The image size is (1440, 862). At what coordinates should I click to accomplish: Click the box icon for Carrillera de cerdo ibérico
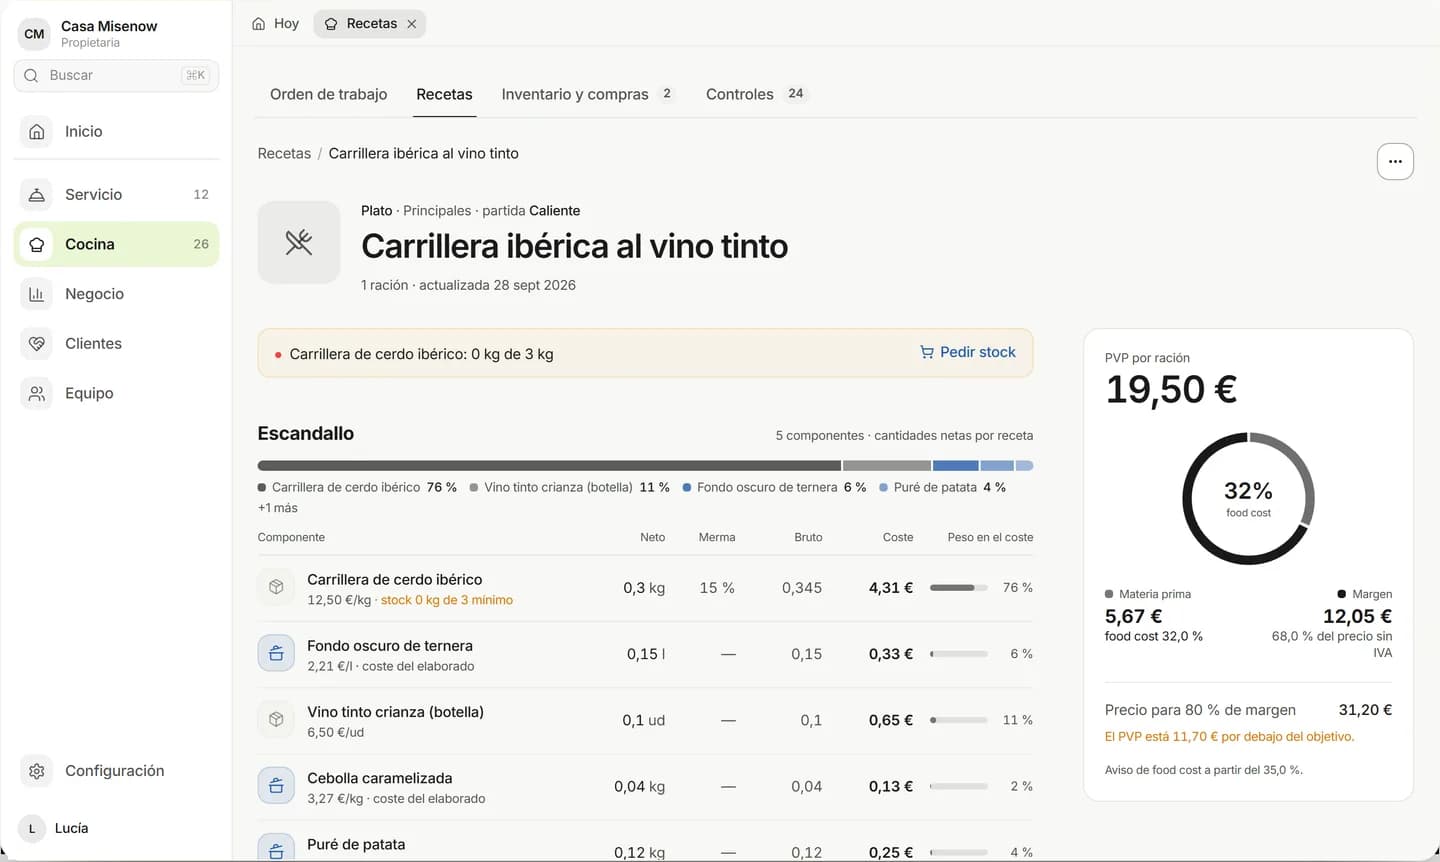[276, 587]
